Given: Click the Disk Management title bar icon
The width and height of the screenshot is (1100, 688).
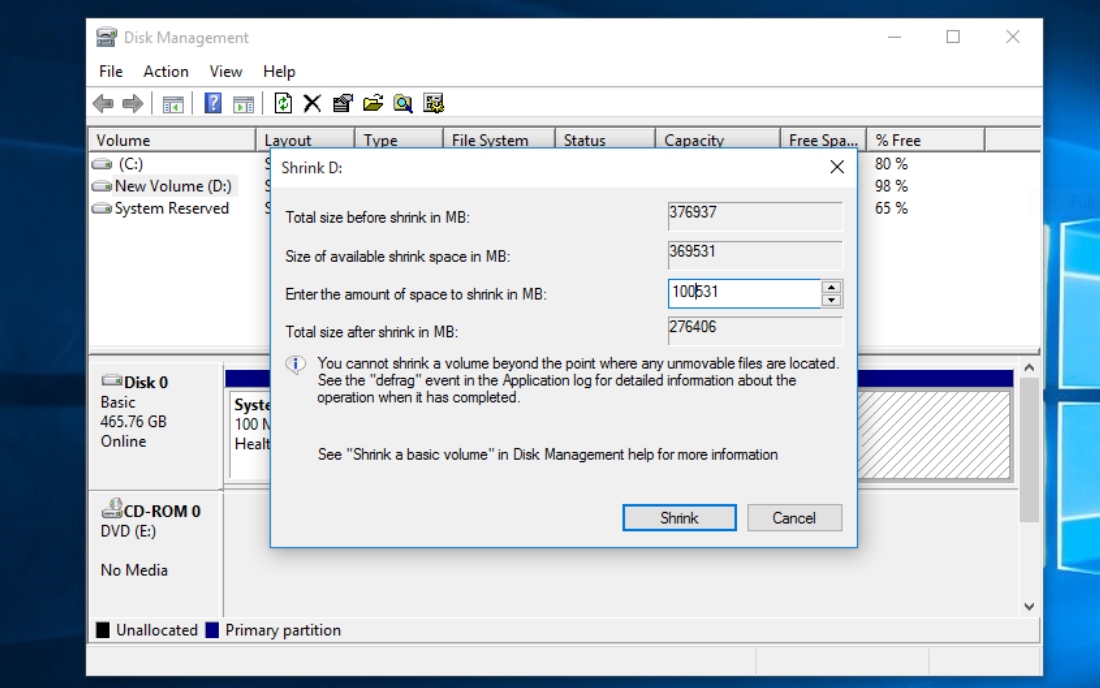Looking at the screenshot, I should (107, 37).
